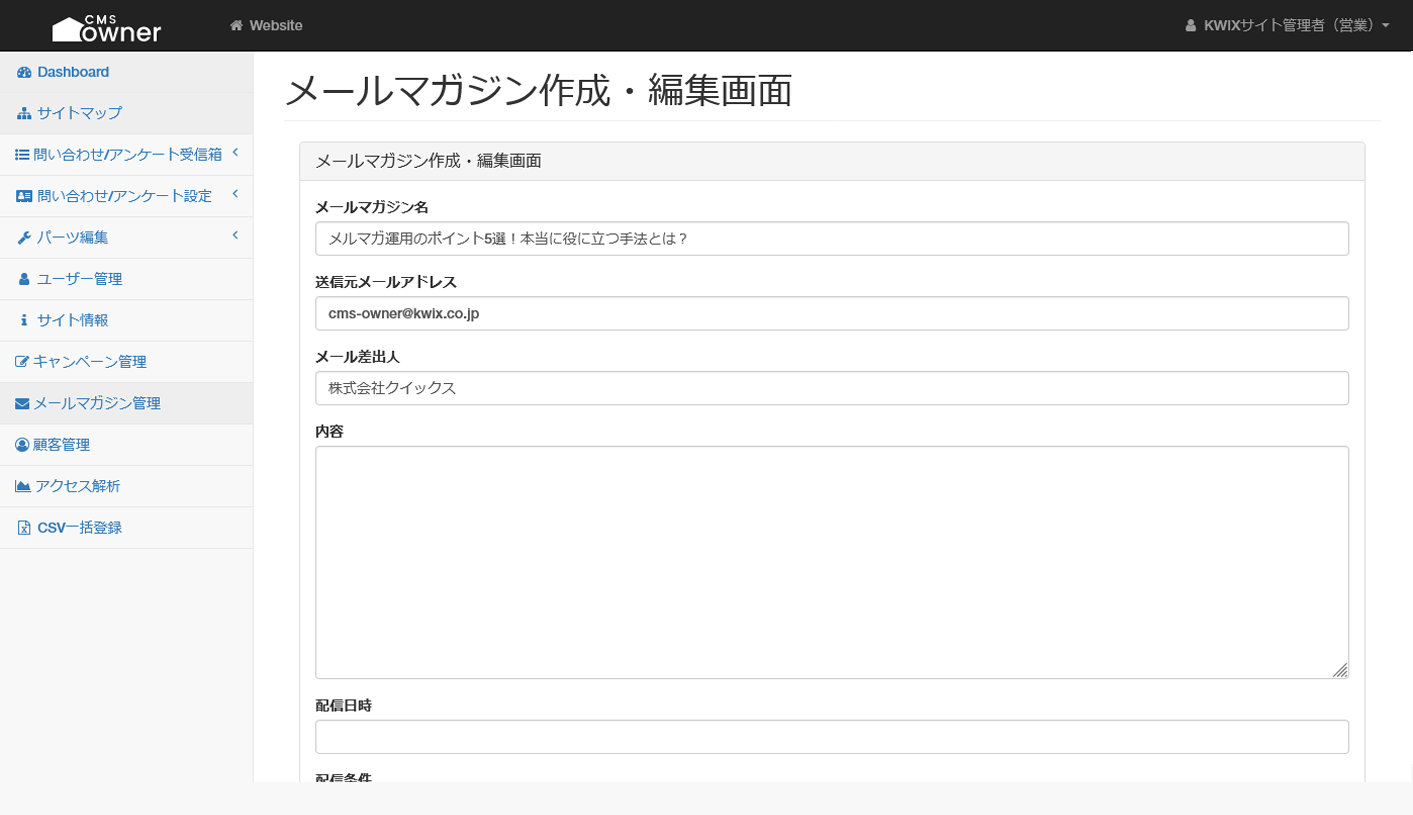1413x815 pixels.
Task: Open the Website link in the top bar
Action: 266,25
